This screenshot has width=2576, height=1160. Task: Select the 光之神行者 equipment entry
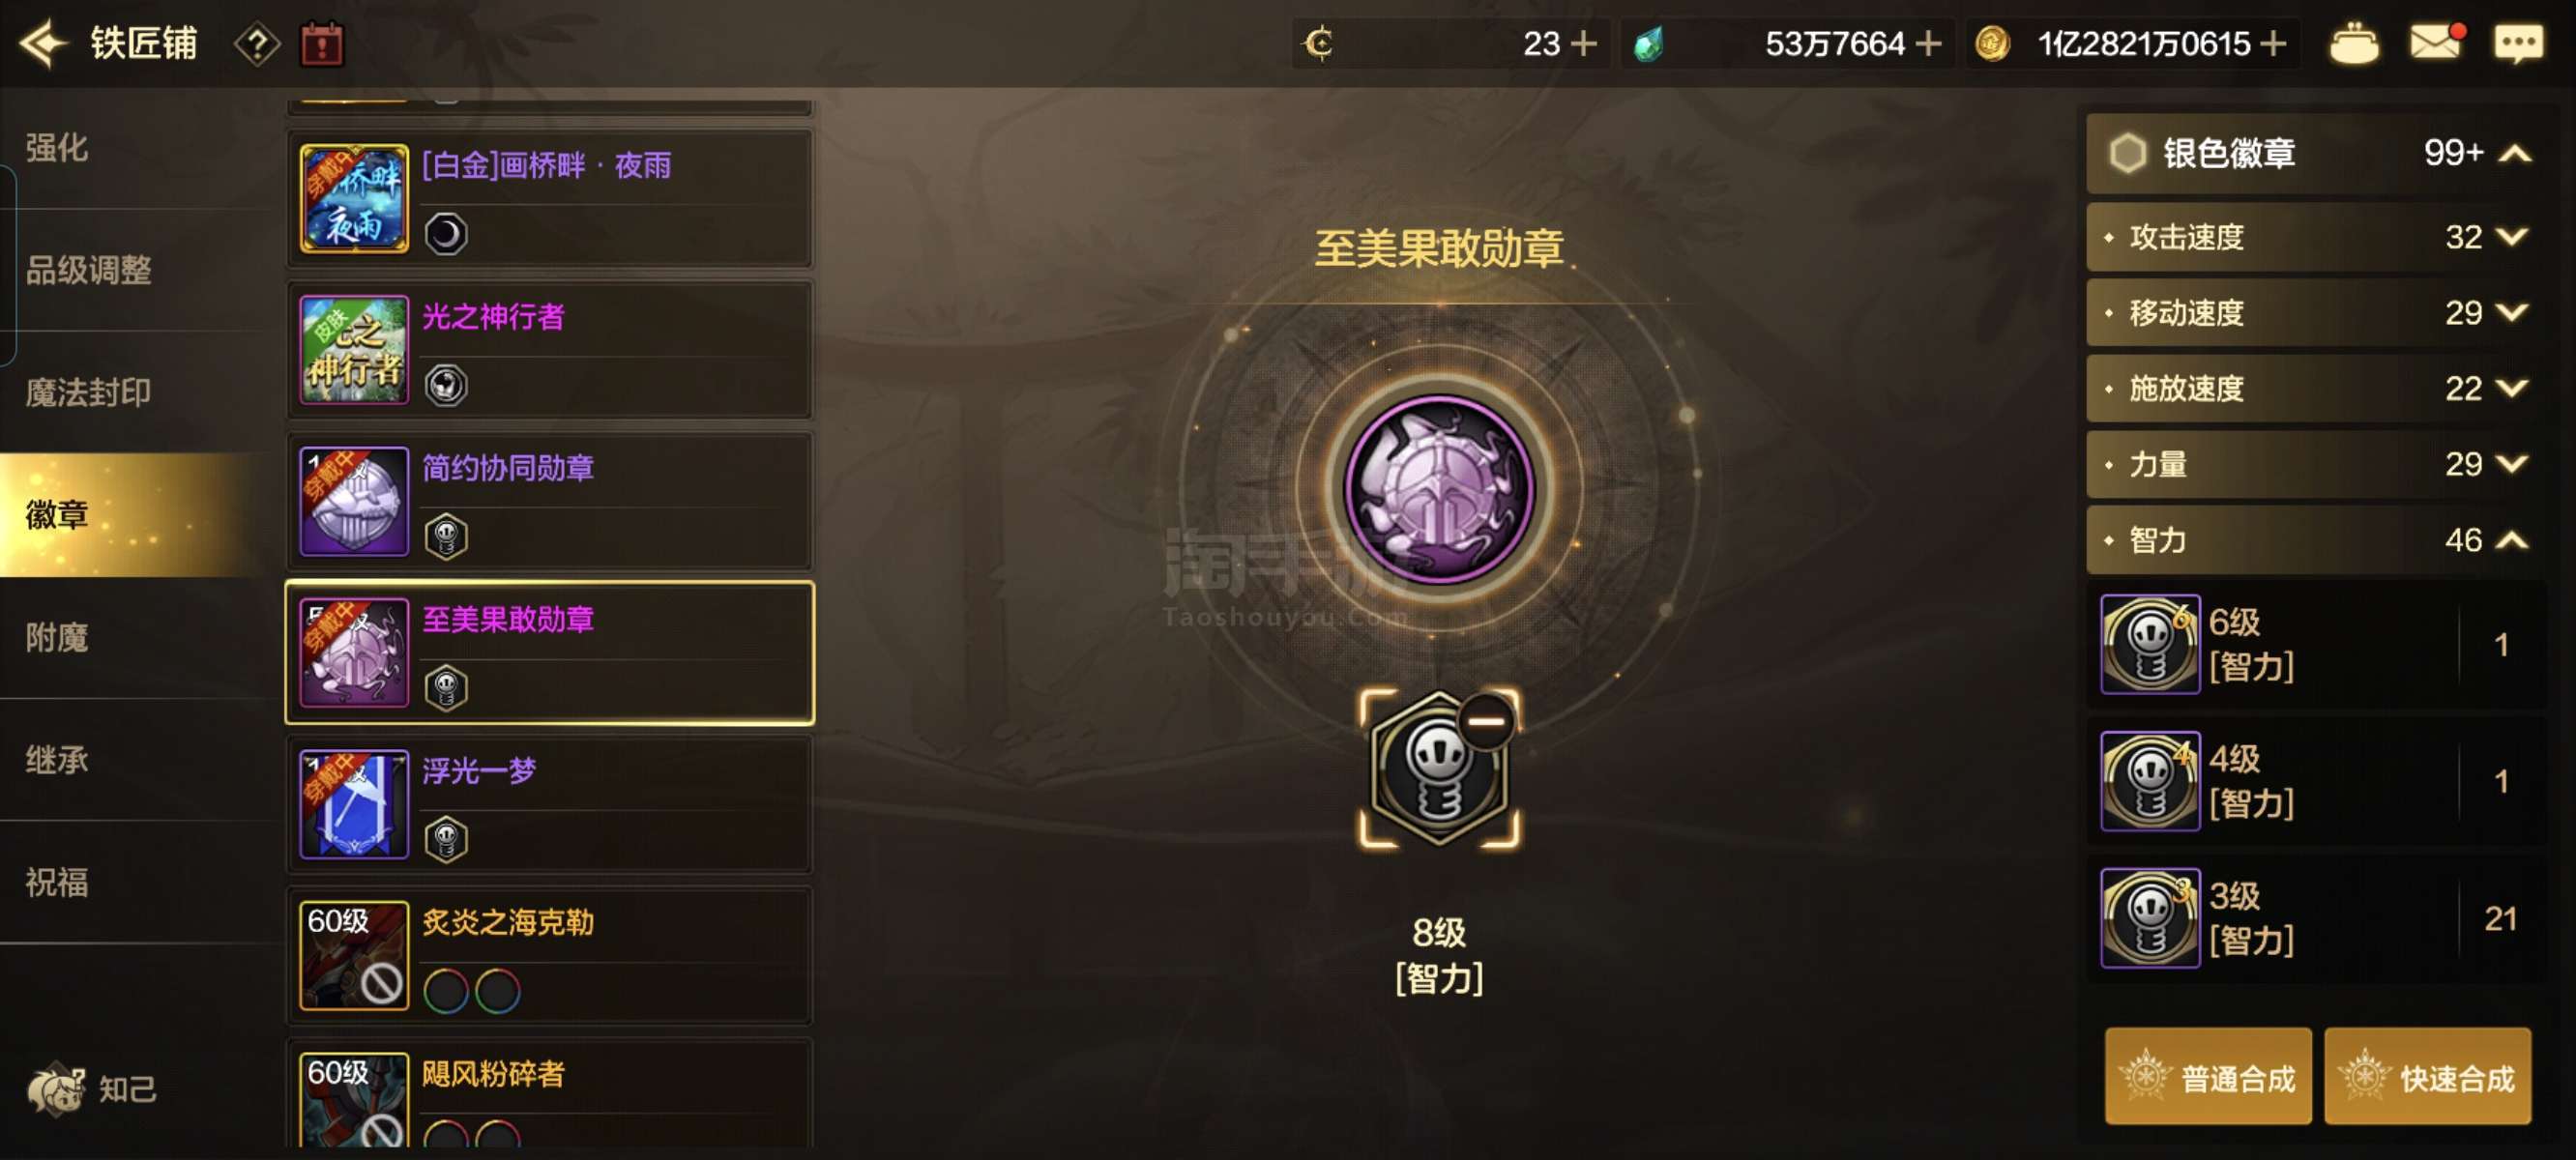tap(549, 350)
